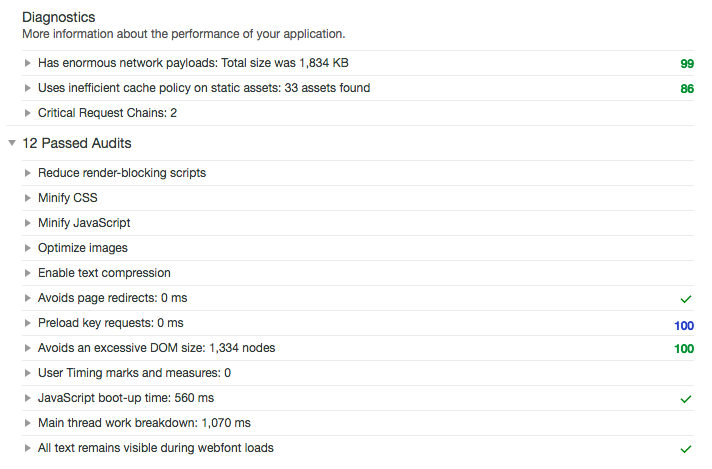Viewport: 712px width, 469px height.
Task: Expand User Timing marks and measures arrow
Action: (28, 373)
